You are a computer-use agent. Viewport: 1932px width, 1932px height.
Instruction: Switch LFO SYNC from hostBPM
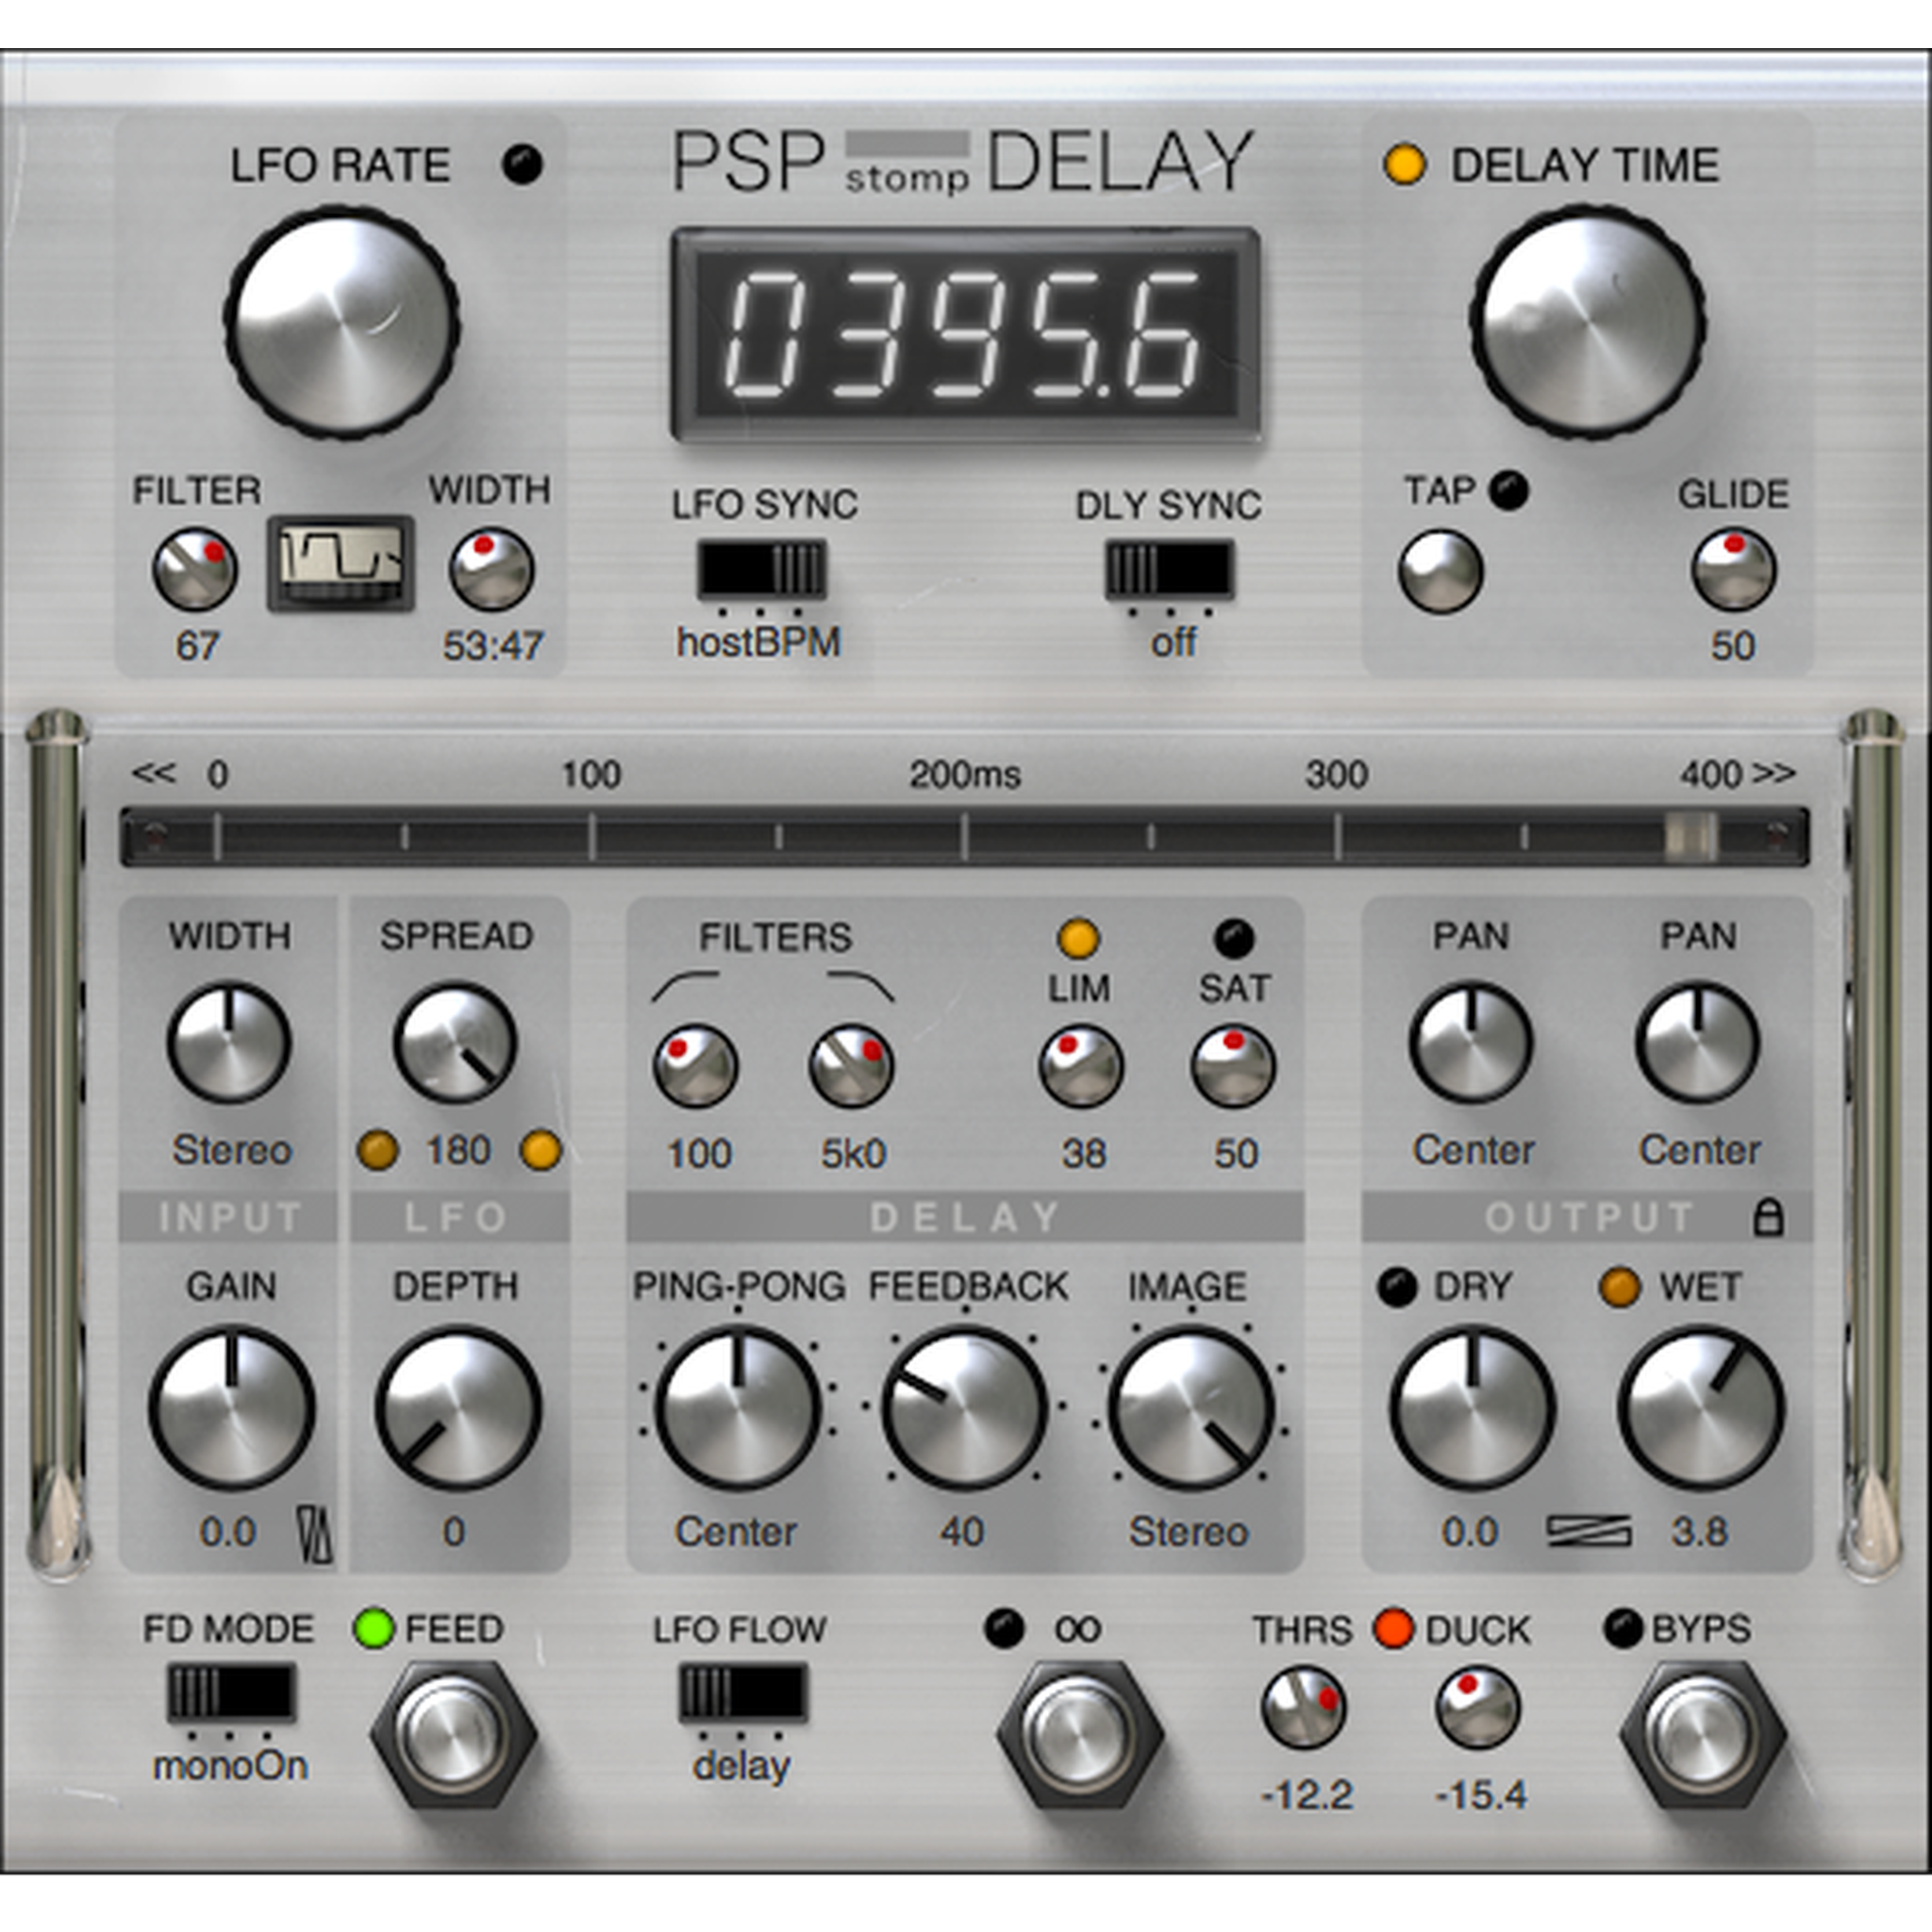pos(763,570)
